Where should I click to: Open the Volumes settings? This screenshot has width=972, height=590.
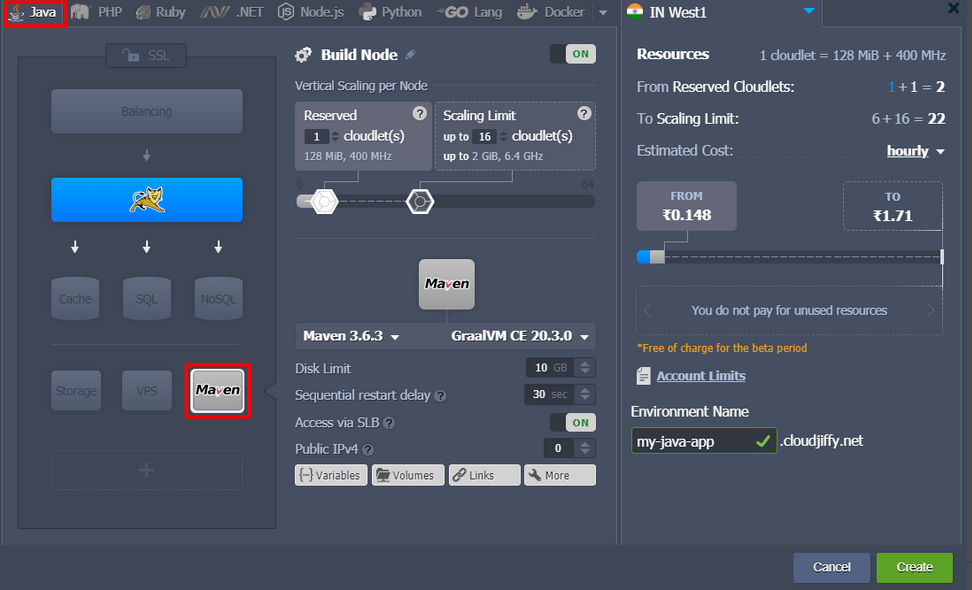pyautogui.click(x=408, y=475)
